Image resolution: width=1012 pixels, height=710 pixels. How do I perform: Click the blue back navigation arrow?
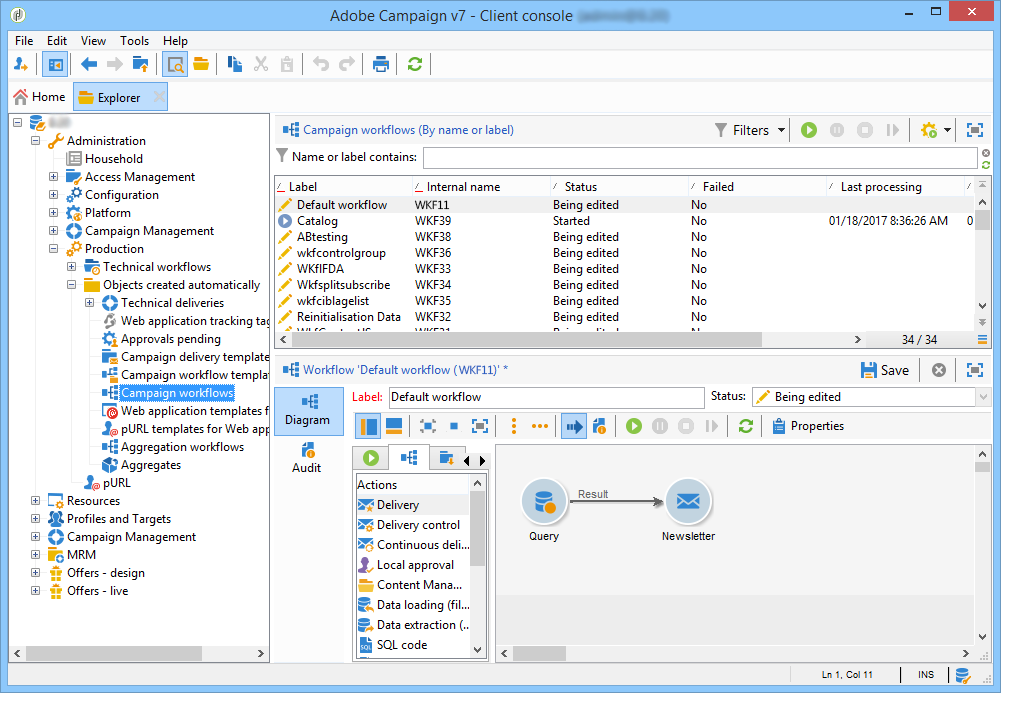pos(89,65)
